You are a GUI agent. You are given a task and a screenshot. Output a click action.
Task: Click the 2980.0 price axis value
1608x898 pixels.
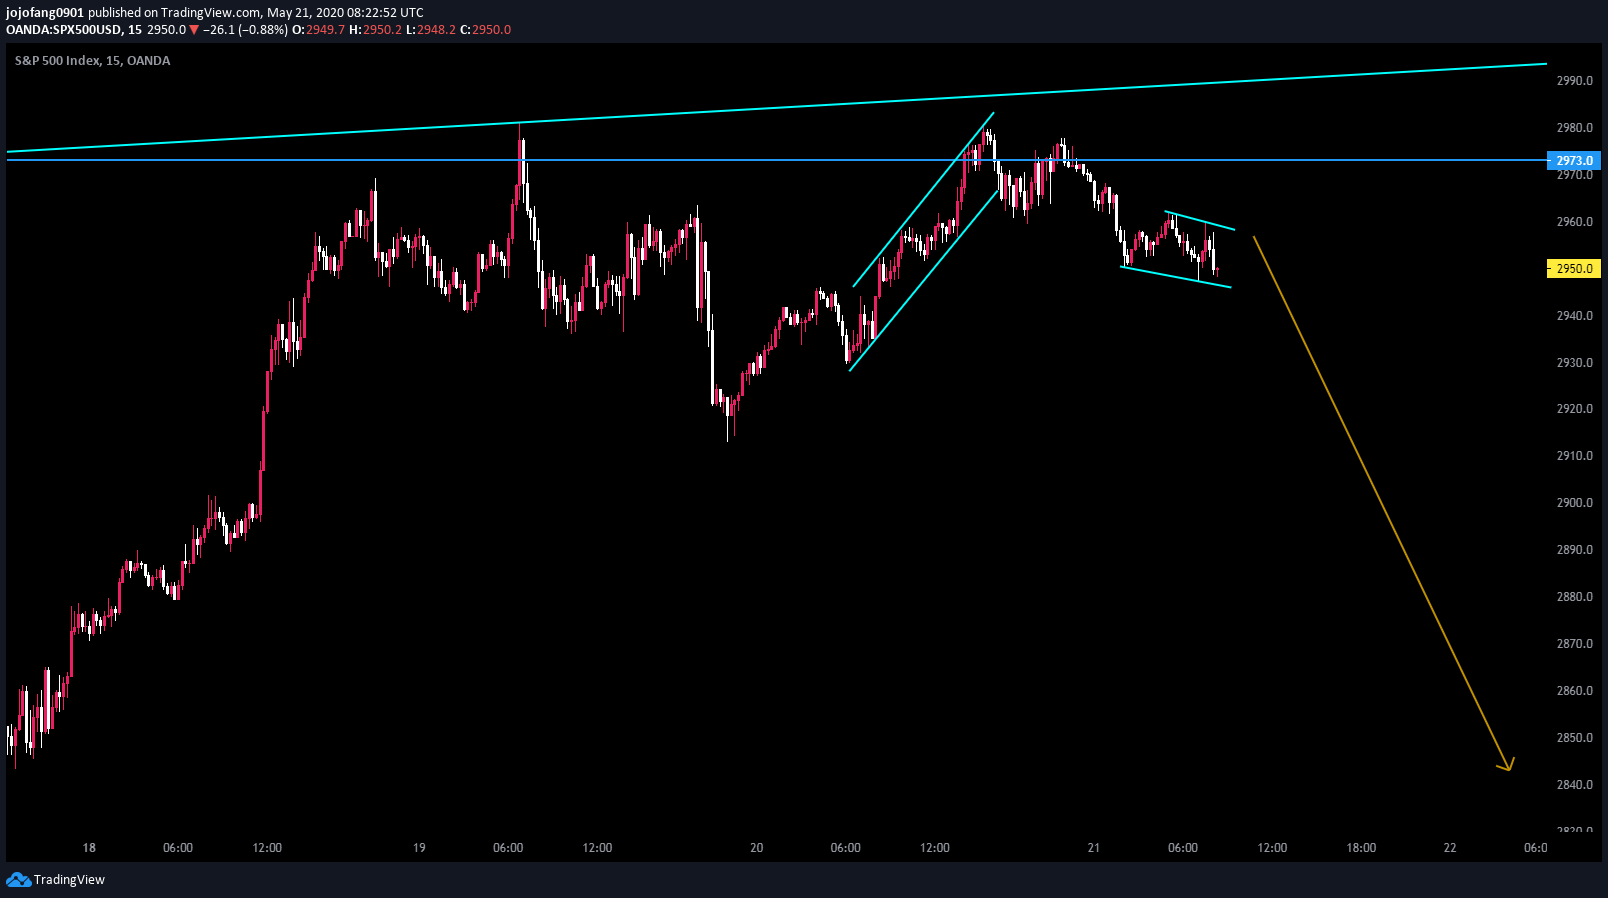[1575, 128]
